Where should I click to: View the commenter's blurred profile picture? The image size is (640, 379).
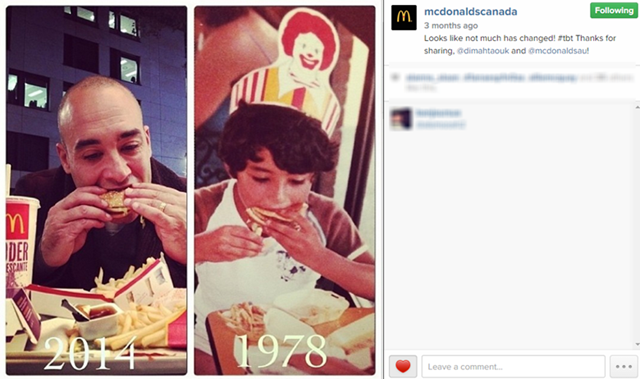401,119
